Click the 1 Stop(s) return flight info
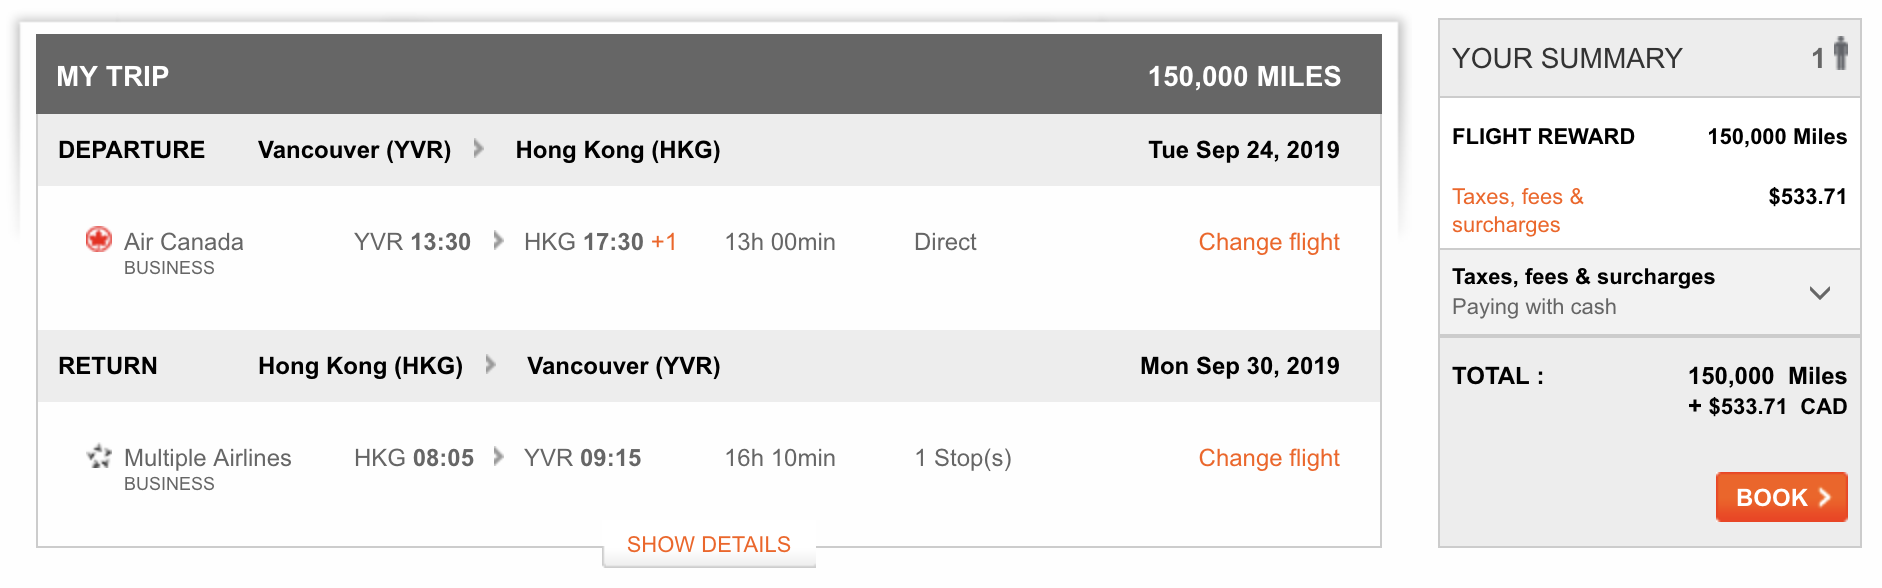The image size is (1882, 588). [x=963, y=458]
